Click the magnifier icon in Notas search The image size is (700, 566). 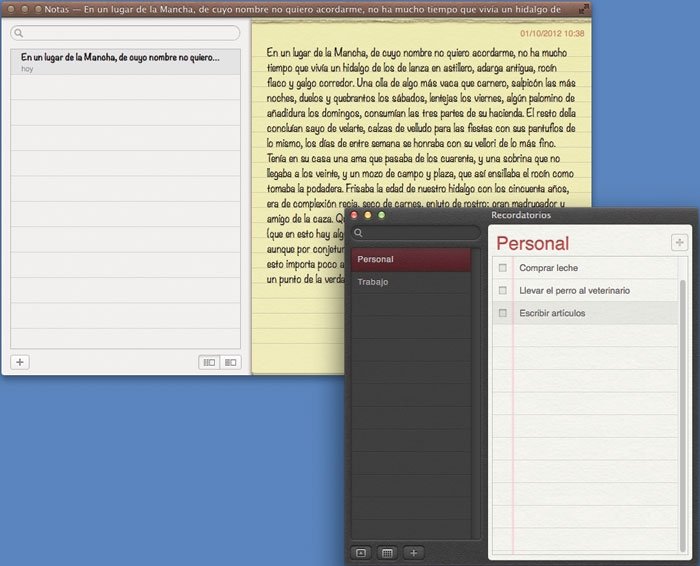(x=18, y=33)
